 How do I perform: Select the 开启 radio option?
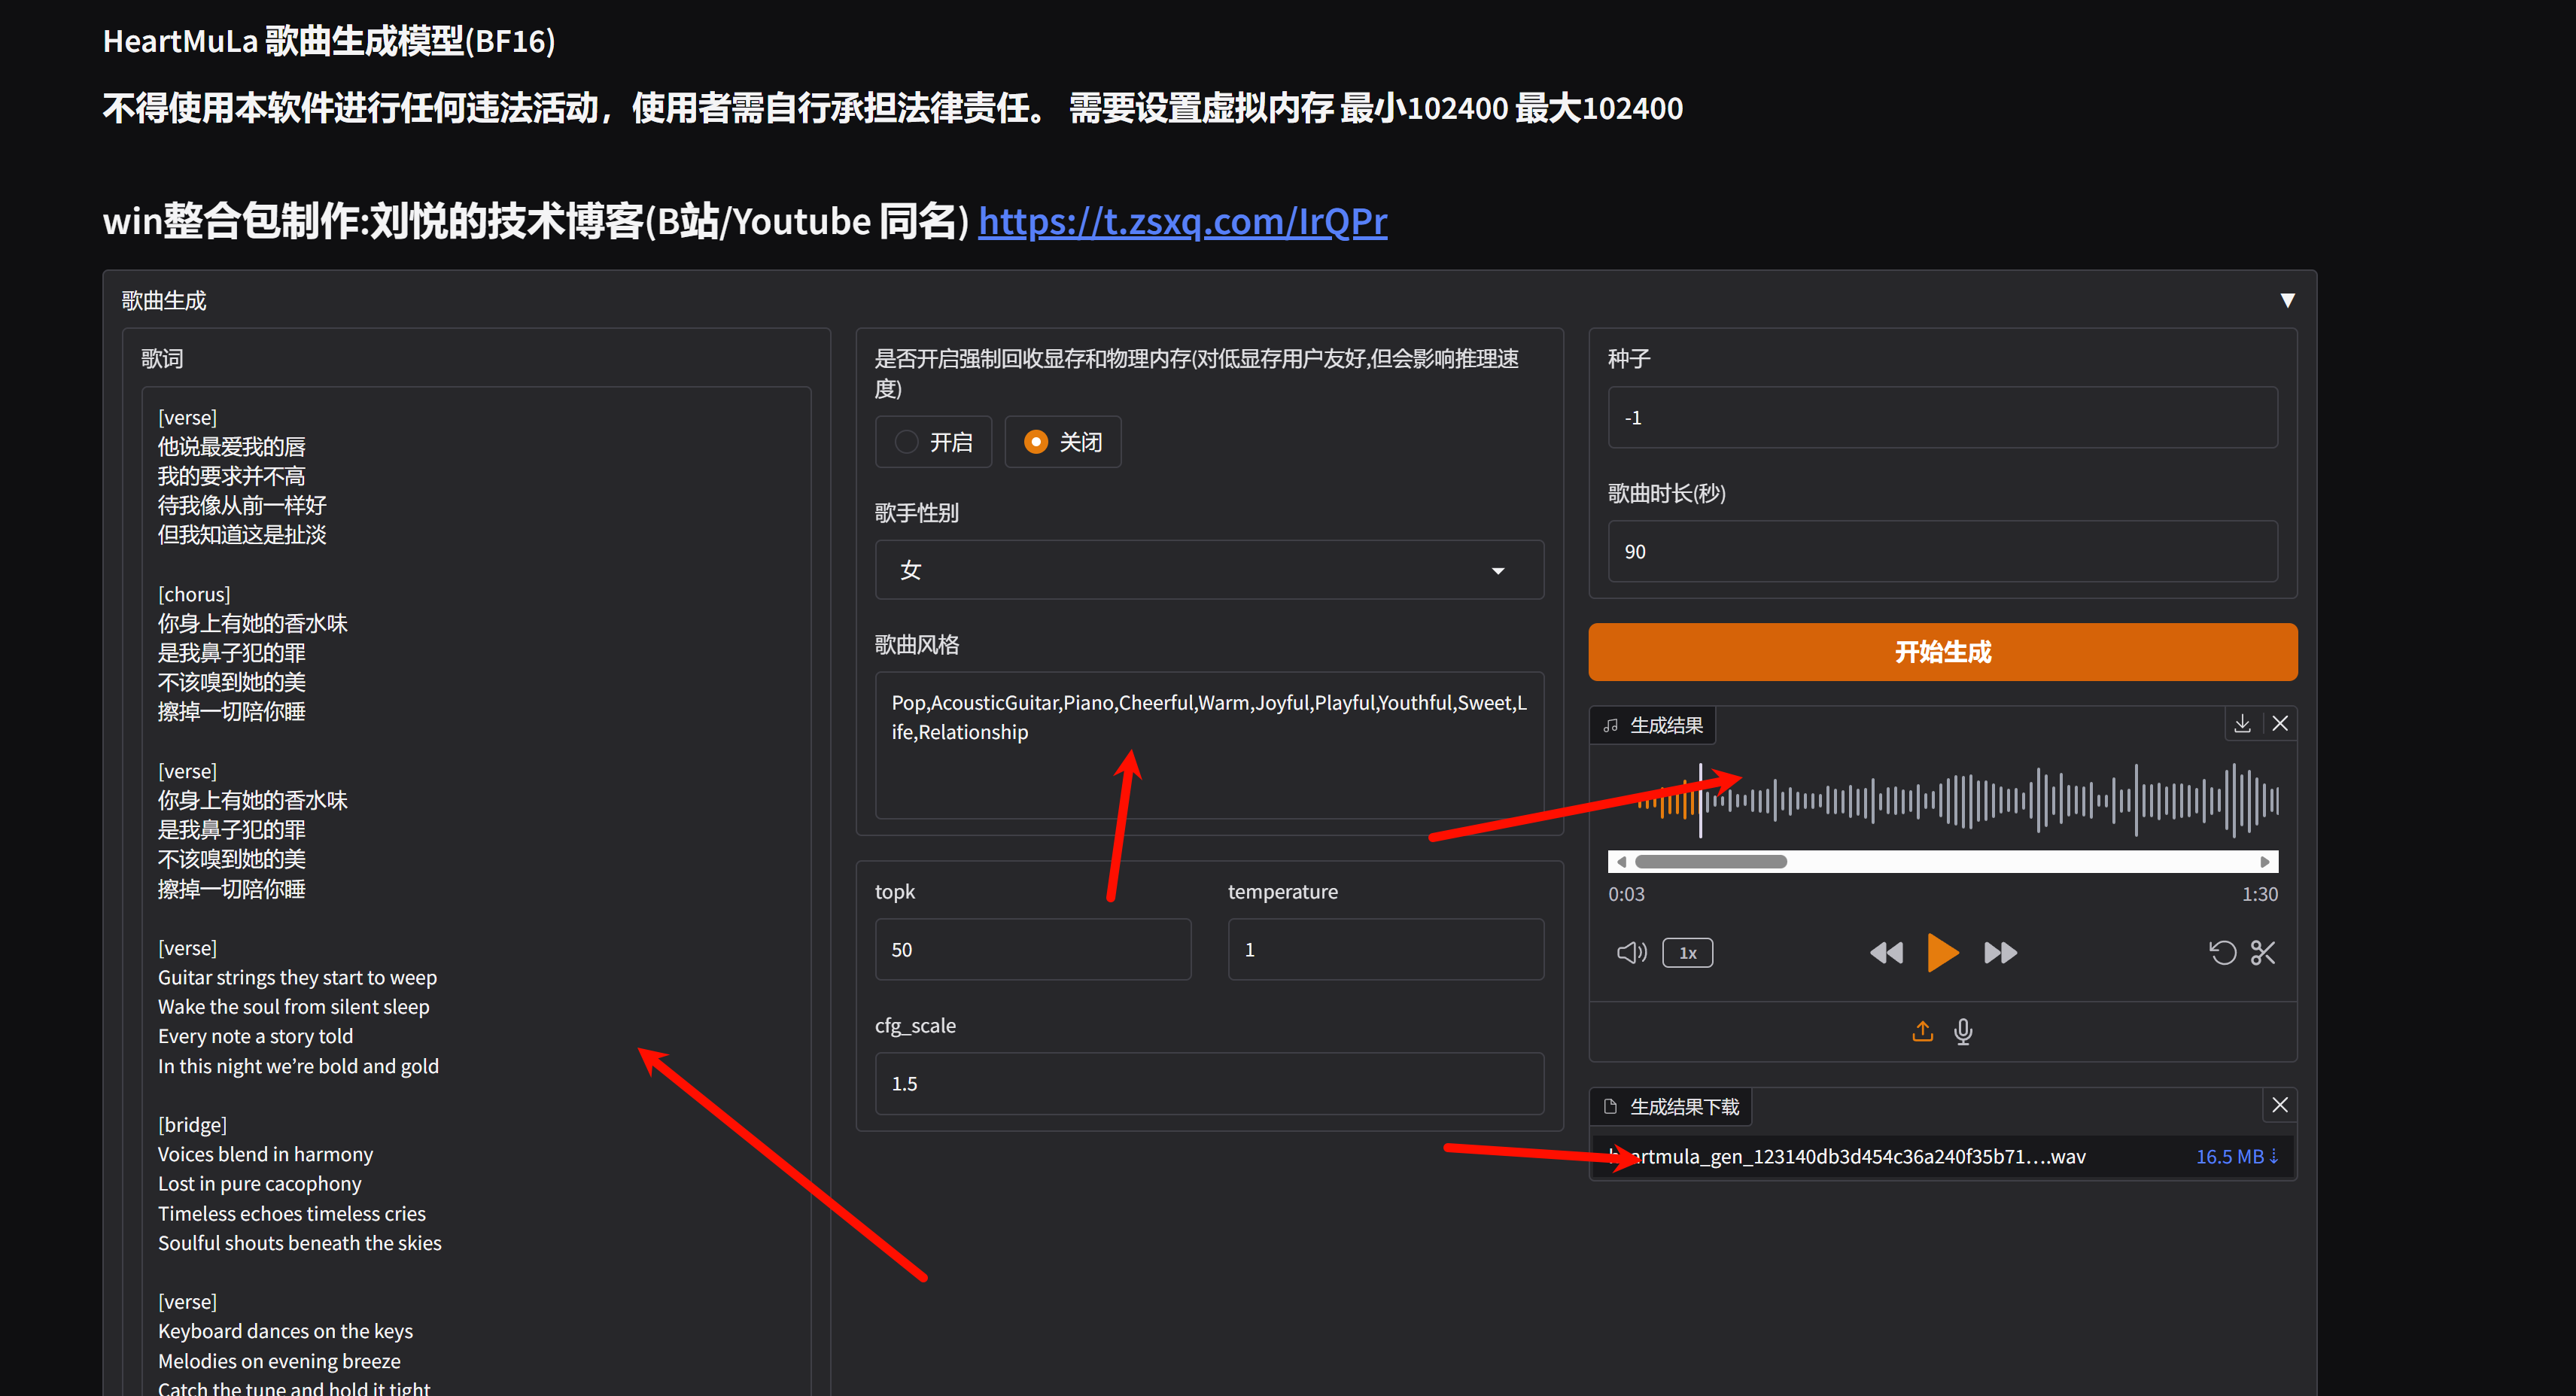[x=907, y=442]
